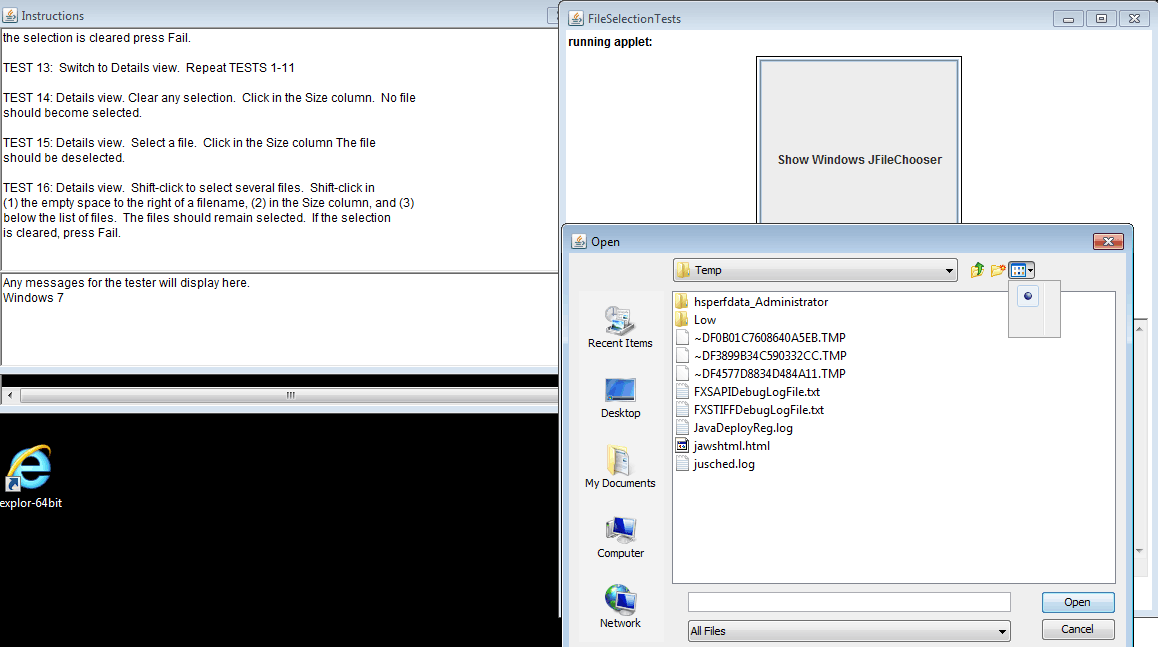This screenshot has width=1158, height=647.
Task: Open Recent Items in the places sidebar
Action: pos(620,328)
